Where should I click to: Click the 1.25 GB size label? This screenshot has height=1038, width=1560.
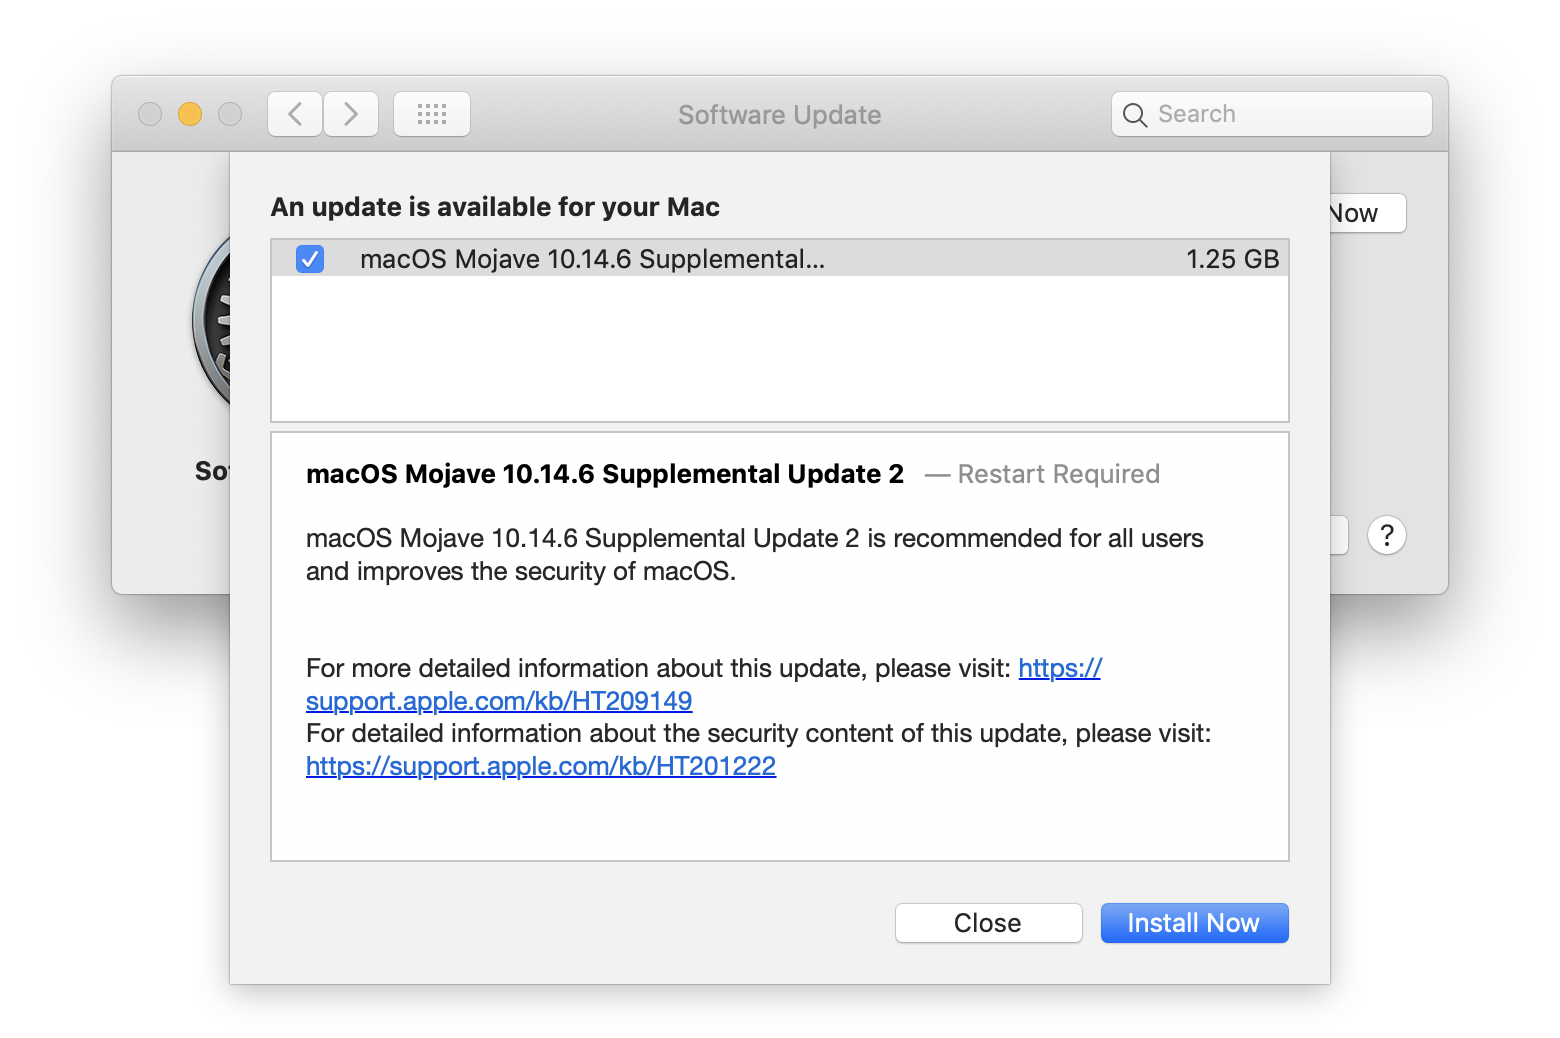(1232, 259)
